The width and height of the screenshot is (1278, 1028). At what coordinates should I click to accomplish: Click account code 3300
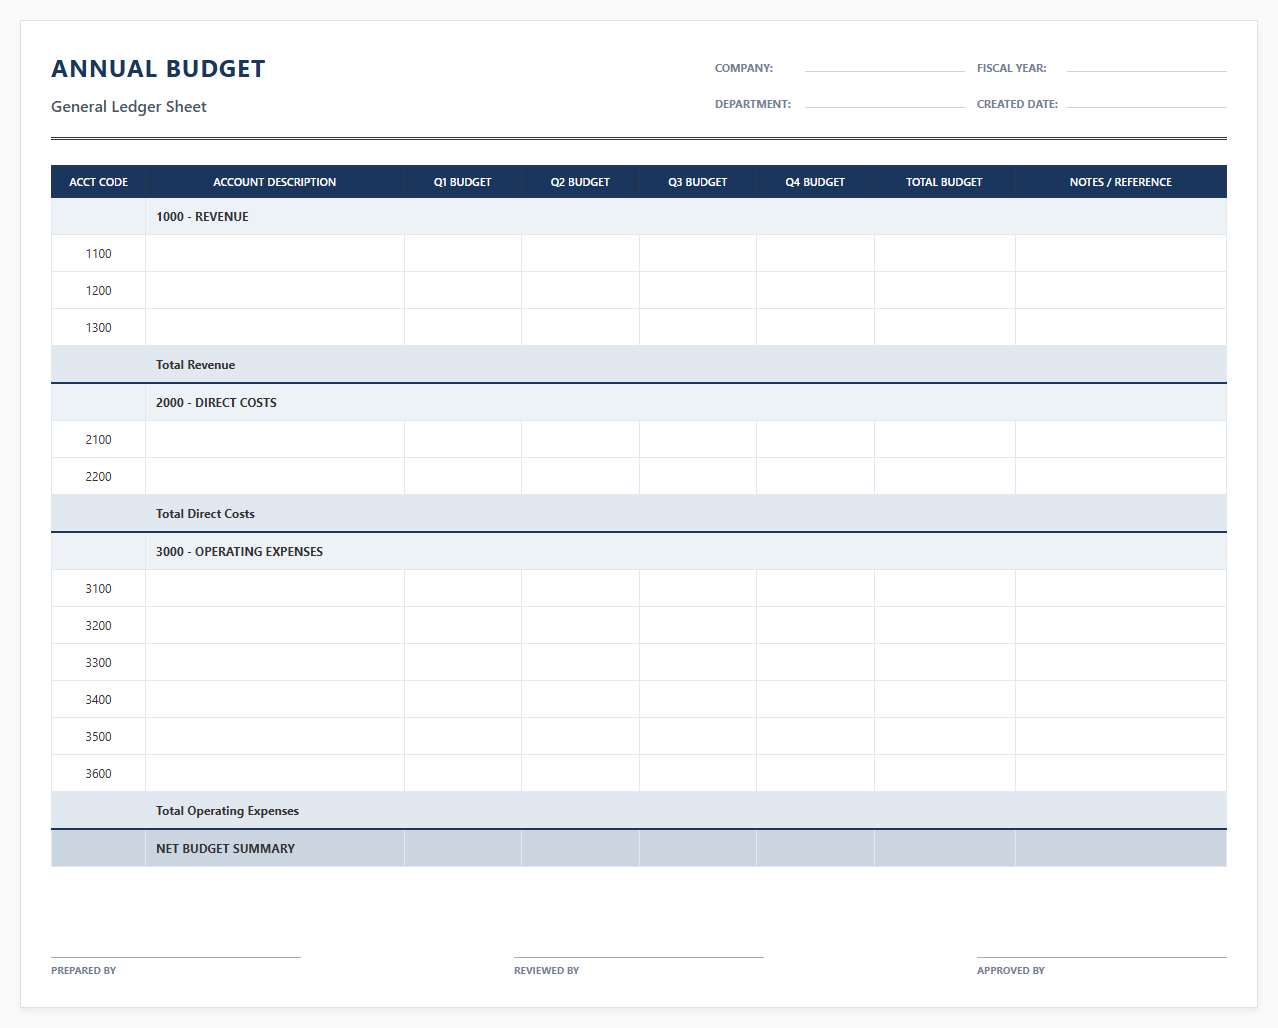[x=98, y=663]
